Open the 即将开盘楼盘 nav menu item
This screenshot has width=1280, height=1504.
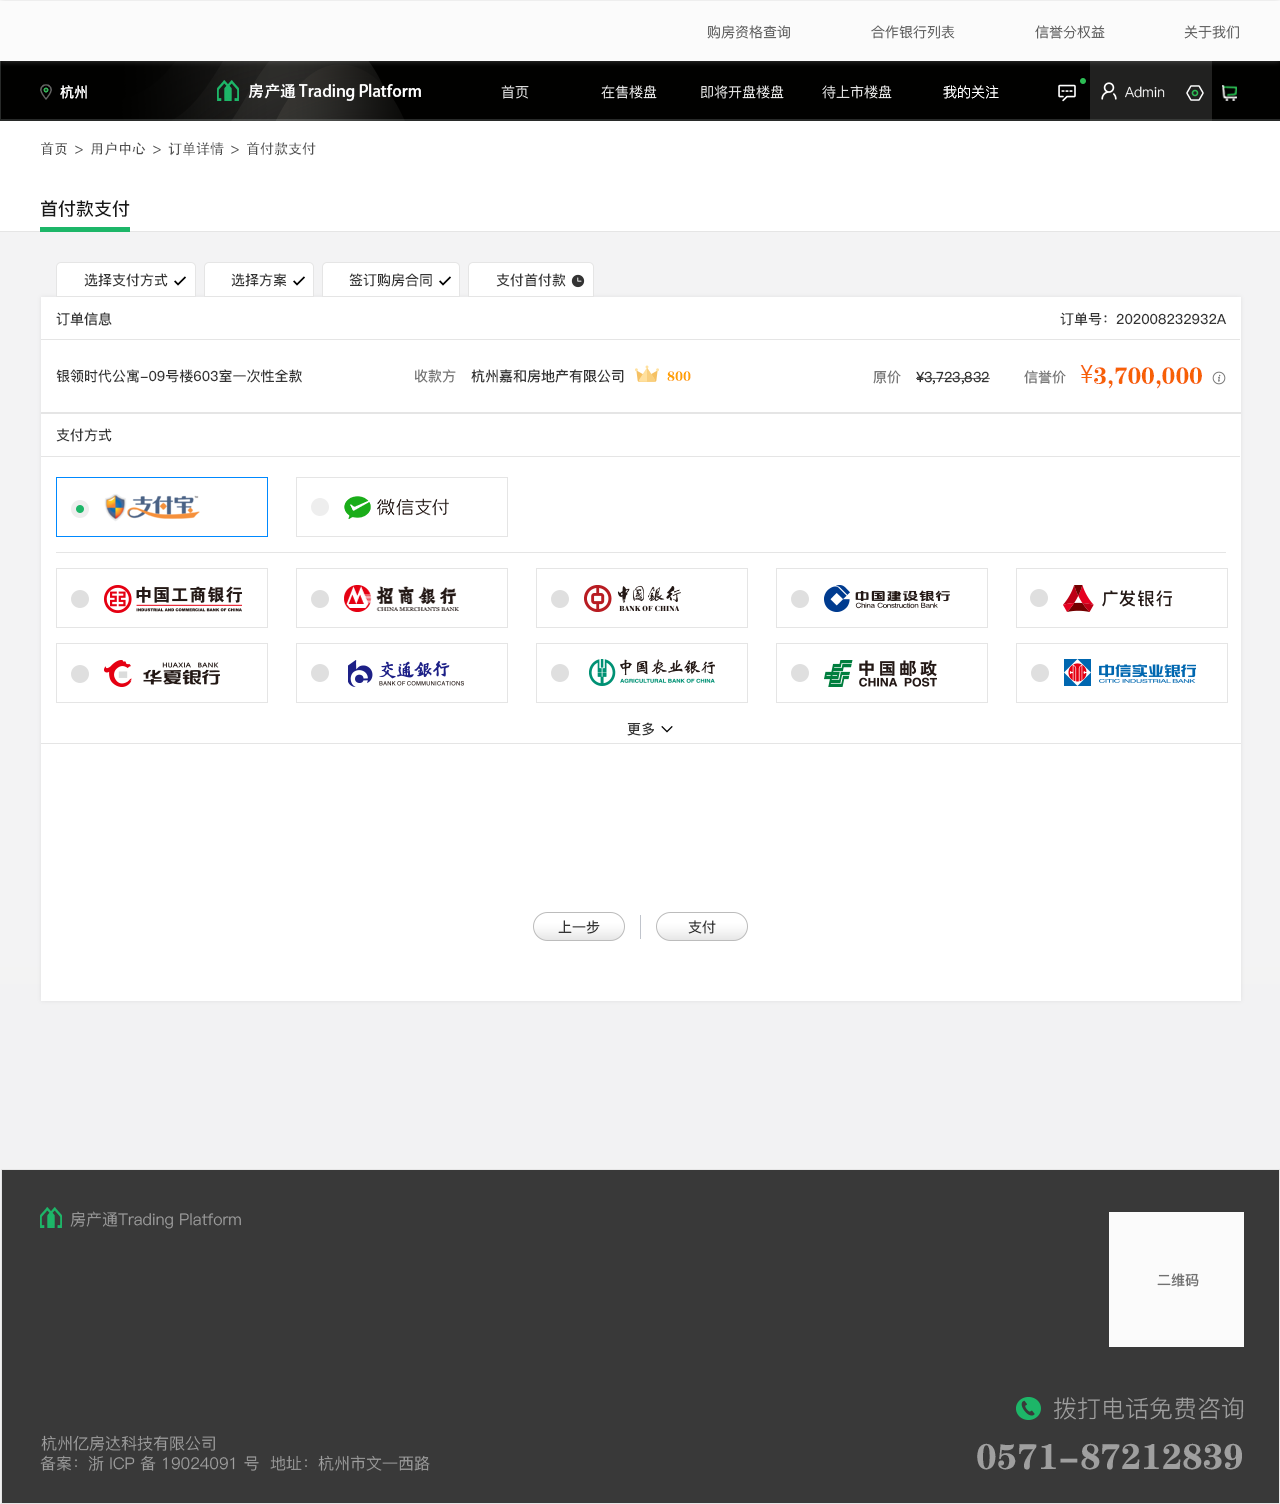click(x=742, y=92)
